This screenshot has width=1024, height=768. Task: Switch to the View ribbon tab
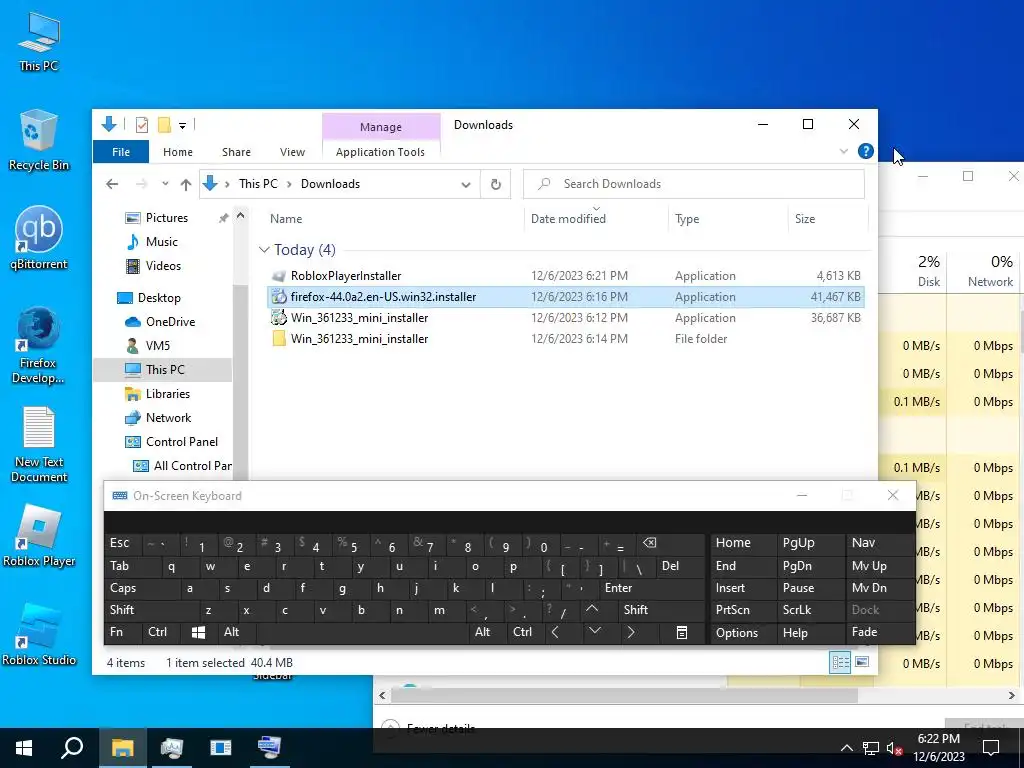292,152
